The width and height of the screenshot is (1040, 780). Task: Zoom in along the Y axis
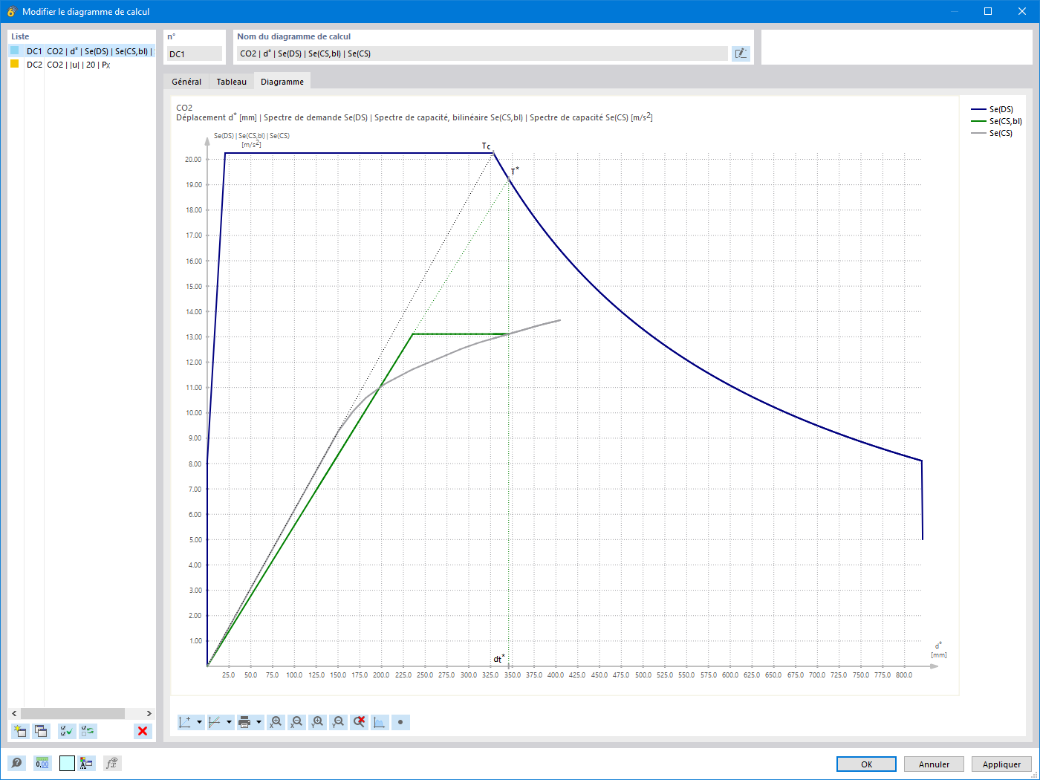point(318,722)
